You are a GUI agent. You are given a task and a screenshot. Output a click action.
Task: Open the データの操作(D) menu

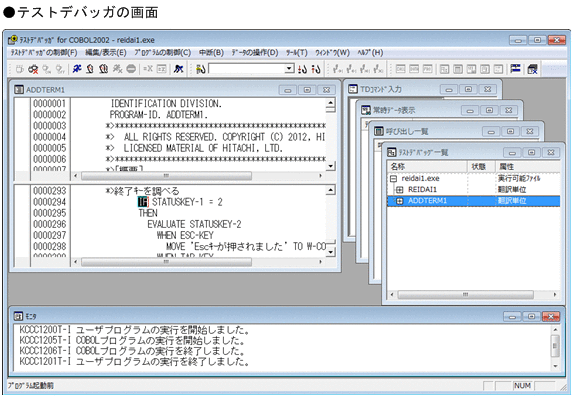pyautogui.click(x=255, y=52)
